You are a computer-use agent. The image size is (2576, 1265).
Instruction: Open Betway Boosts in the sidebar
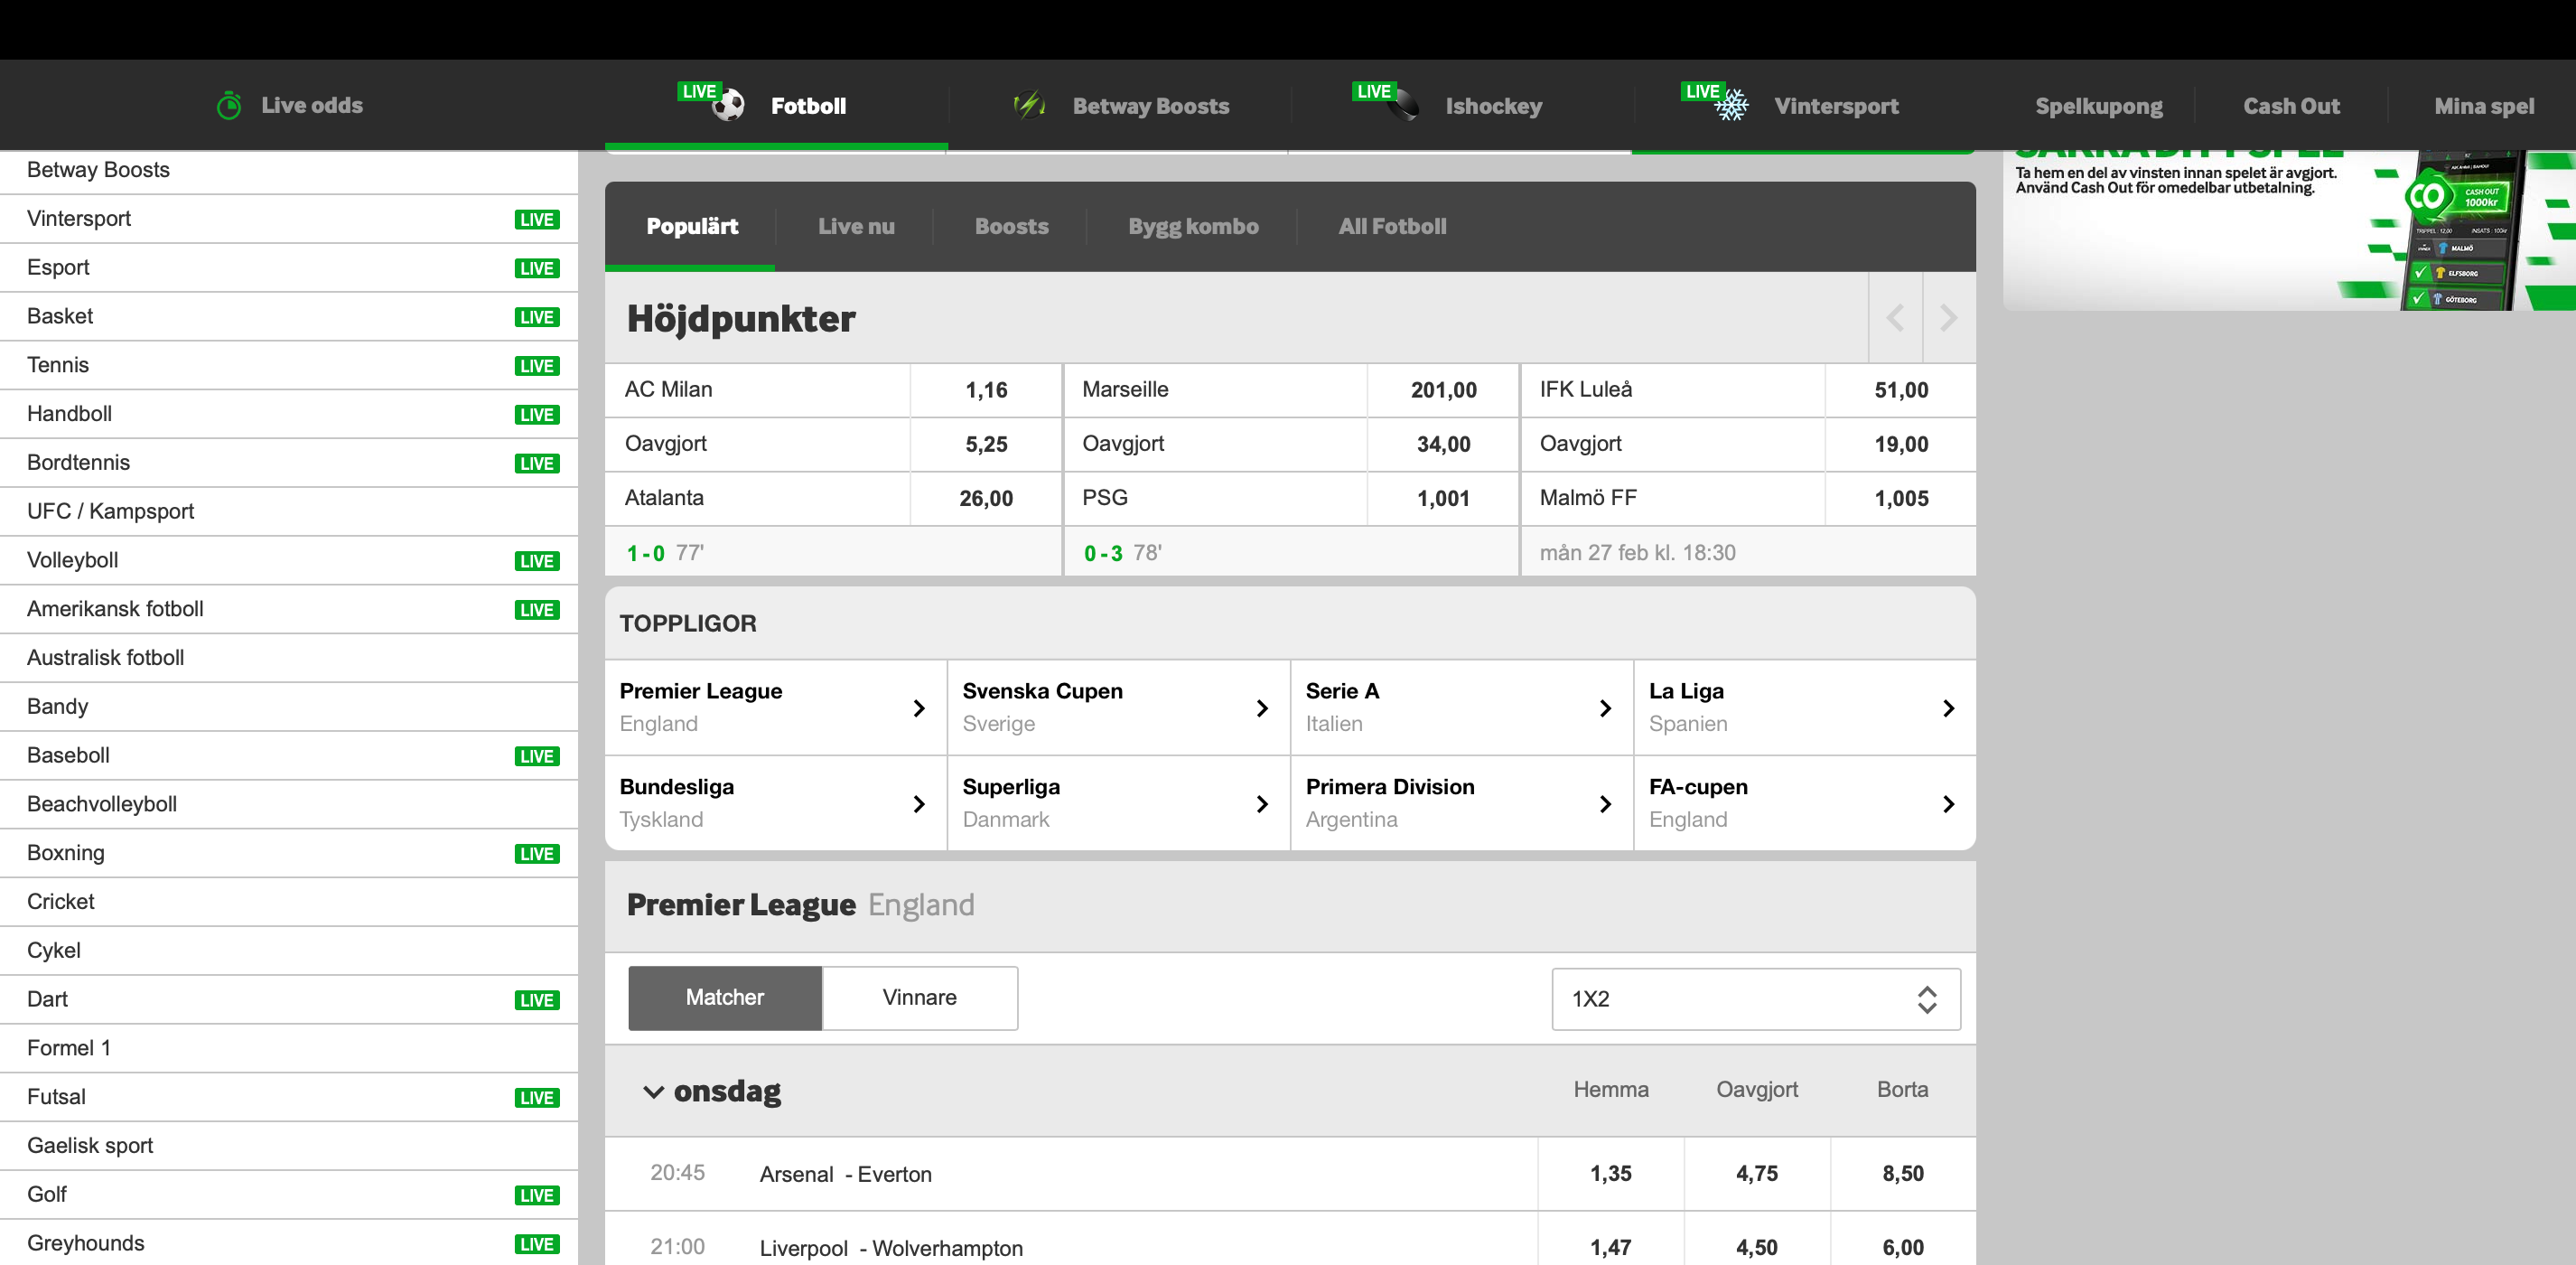point(289,170)
